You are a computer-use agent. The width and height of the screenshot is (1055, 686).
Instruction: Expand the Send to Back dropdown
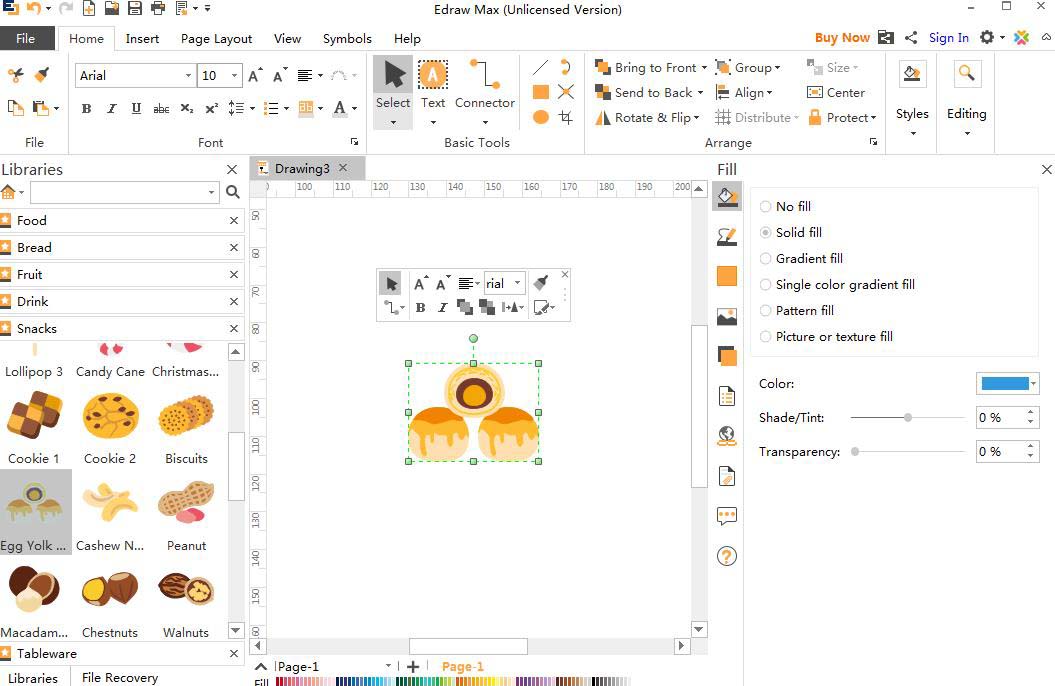[700, 93]
